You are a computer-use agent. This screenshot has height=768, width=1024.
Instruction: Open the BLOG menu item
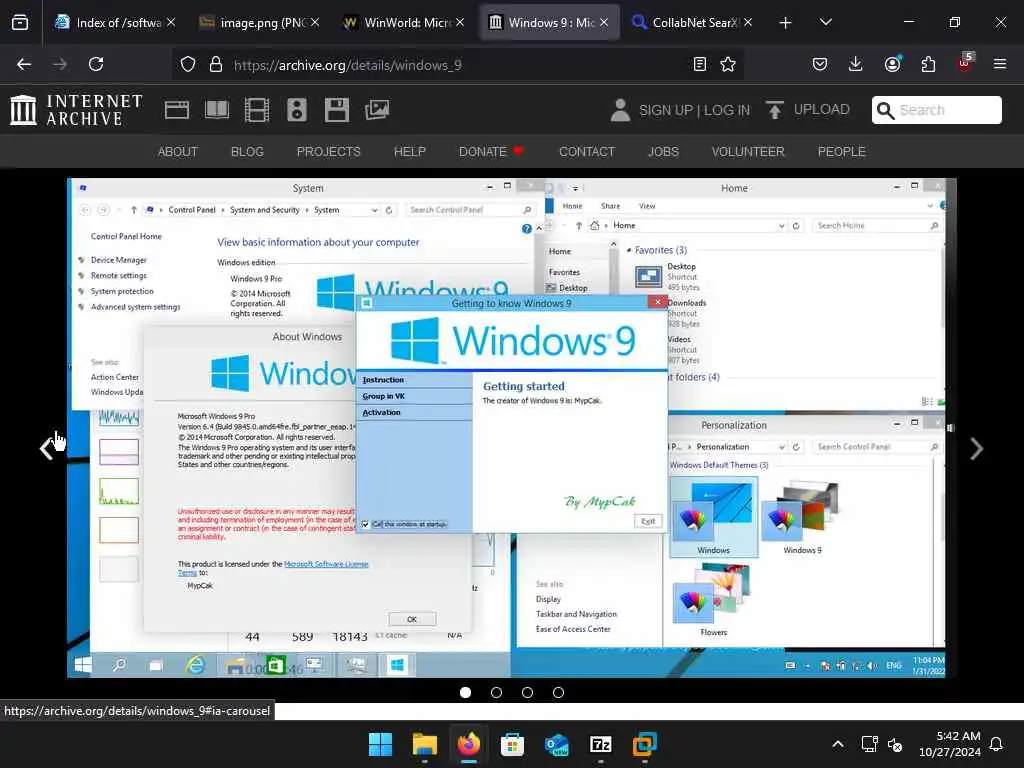tap(247, 152)
